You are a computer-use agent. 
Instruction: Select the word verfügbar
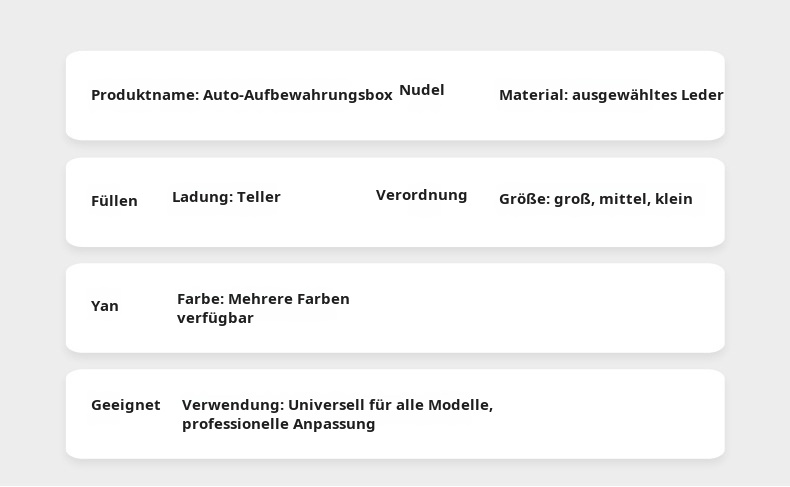[x=215, y=318]
